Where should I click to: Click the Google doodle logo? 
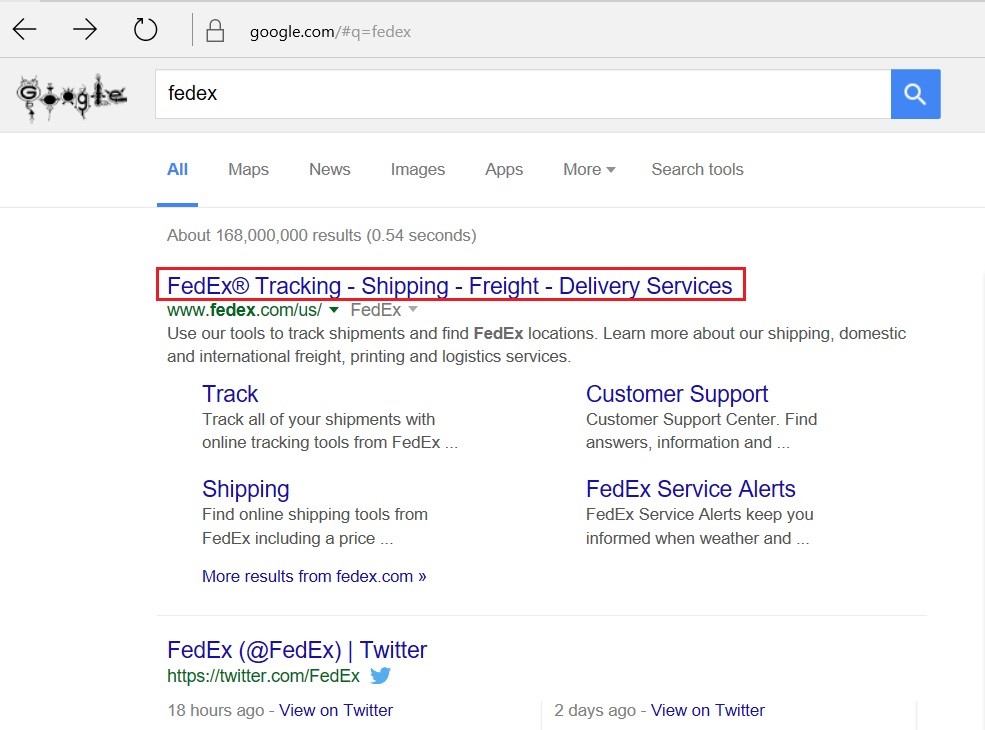coord(72,98)
